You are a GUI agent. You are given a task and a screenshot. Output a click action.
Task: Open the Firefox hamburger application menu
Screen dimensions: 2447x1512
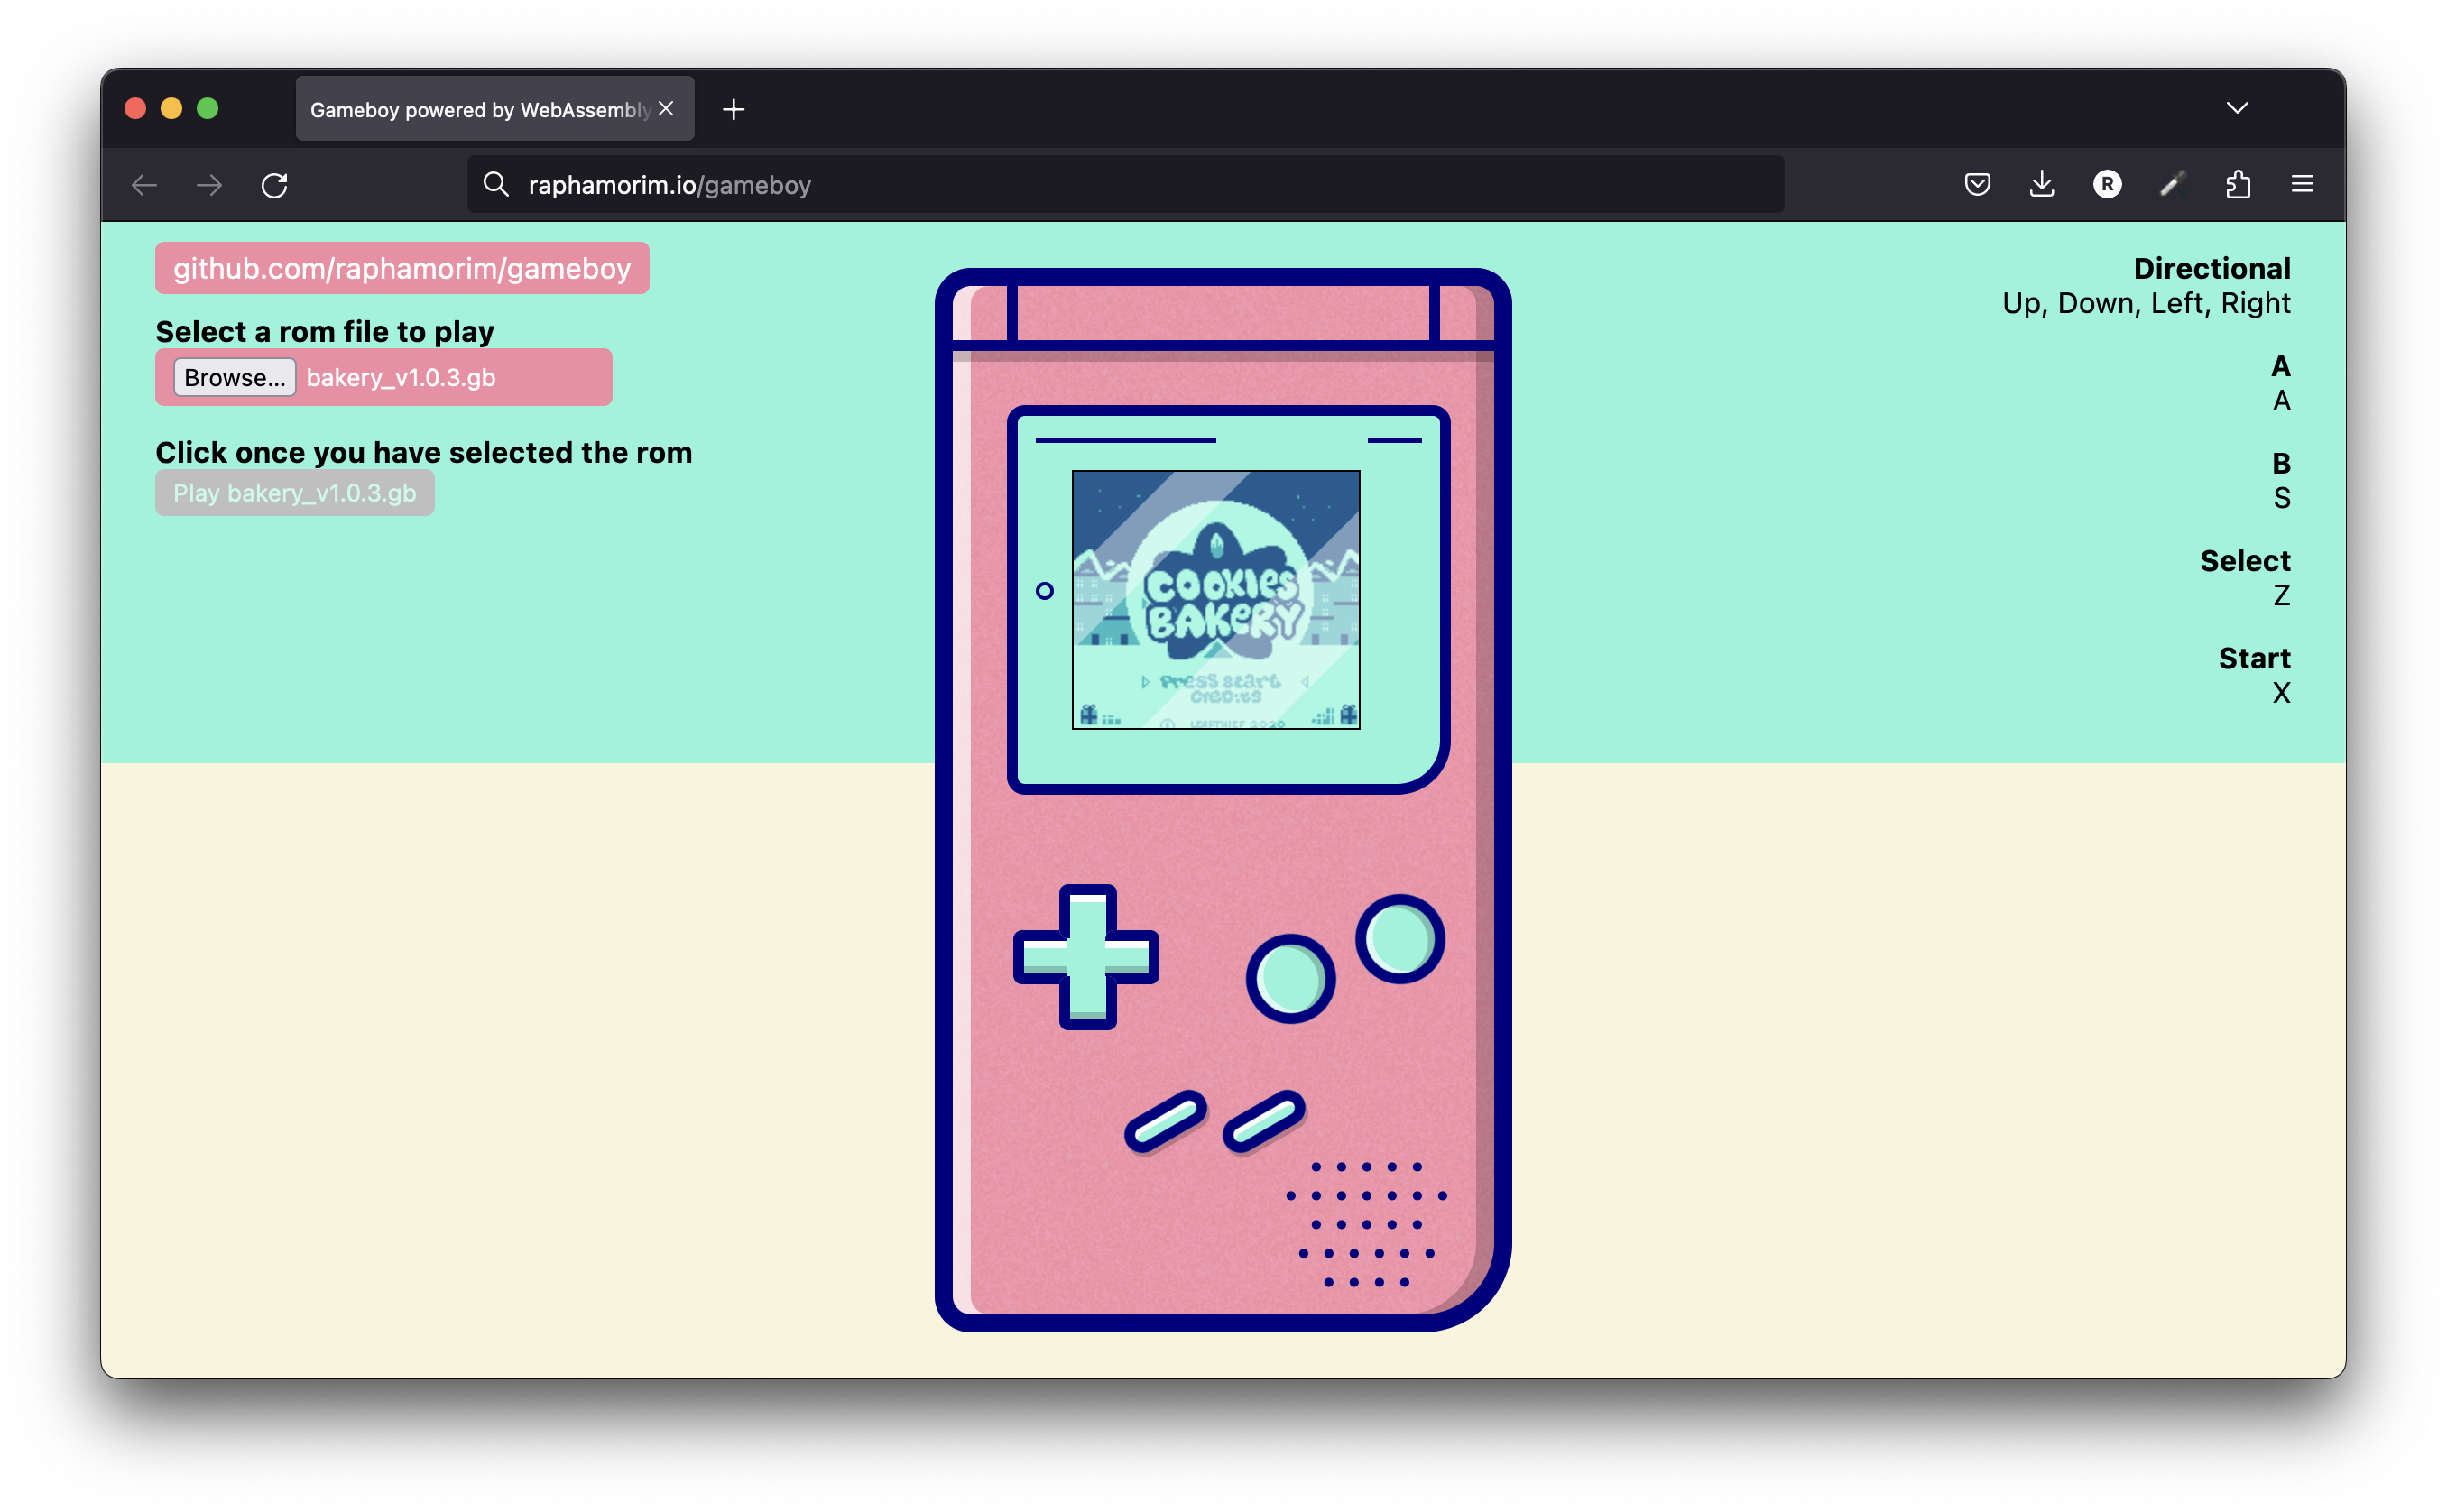coord(2302,184)
